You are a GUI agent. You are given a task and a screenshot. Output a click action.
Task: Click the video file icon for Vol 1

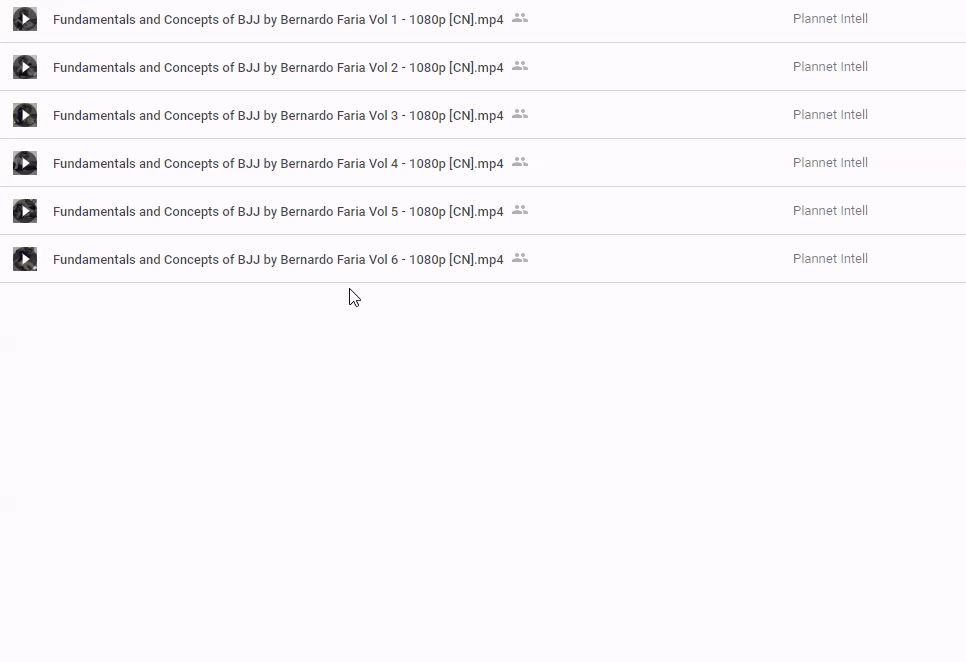tap(25, 19)
